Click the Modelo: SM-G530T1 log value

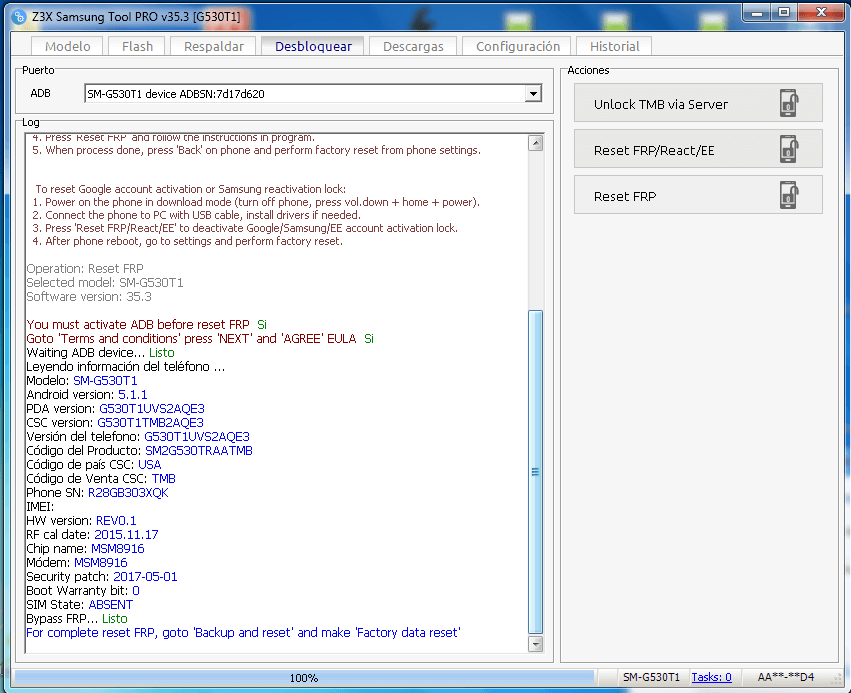click(x=105, y=381)
